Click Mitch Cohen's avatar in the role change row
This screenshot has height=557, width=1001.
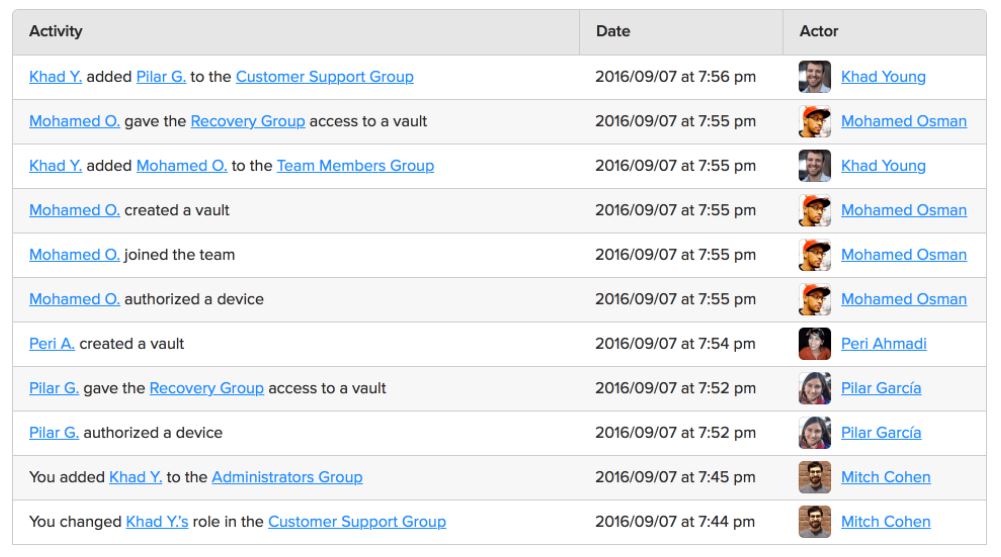pyautogui.click(x=815, y=522)
